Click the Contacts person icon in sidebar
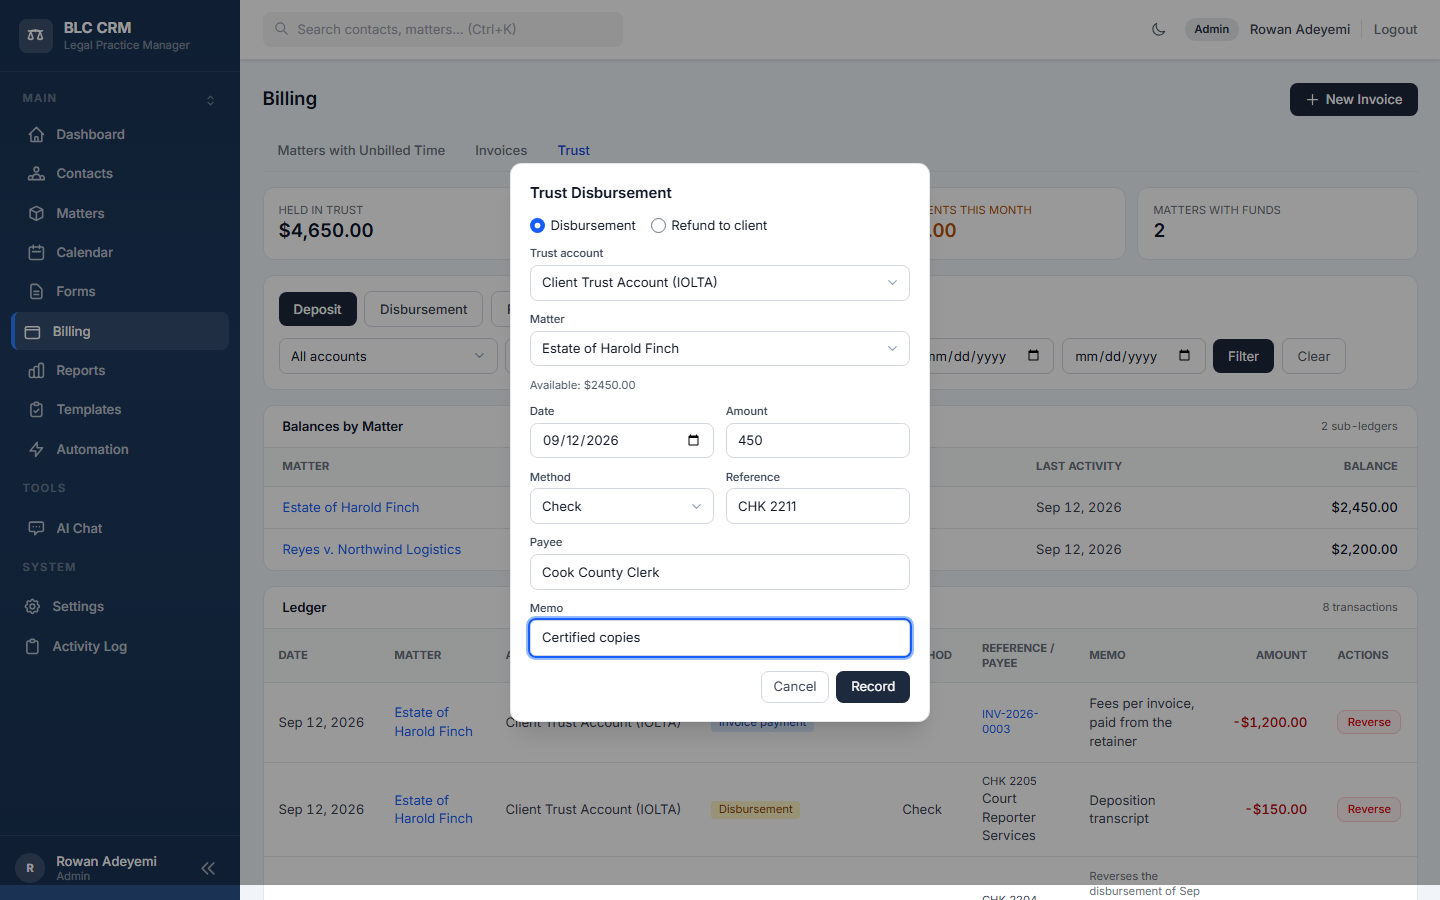The image size is (1440, 900). click(36, 173)
